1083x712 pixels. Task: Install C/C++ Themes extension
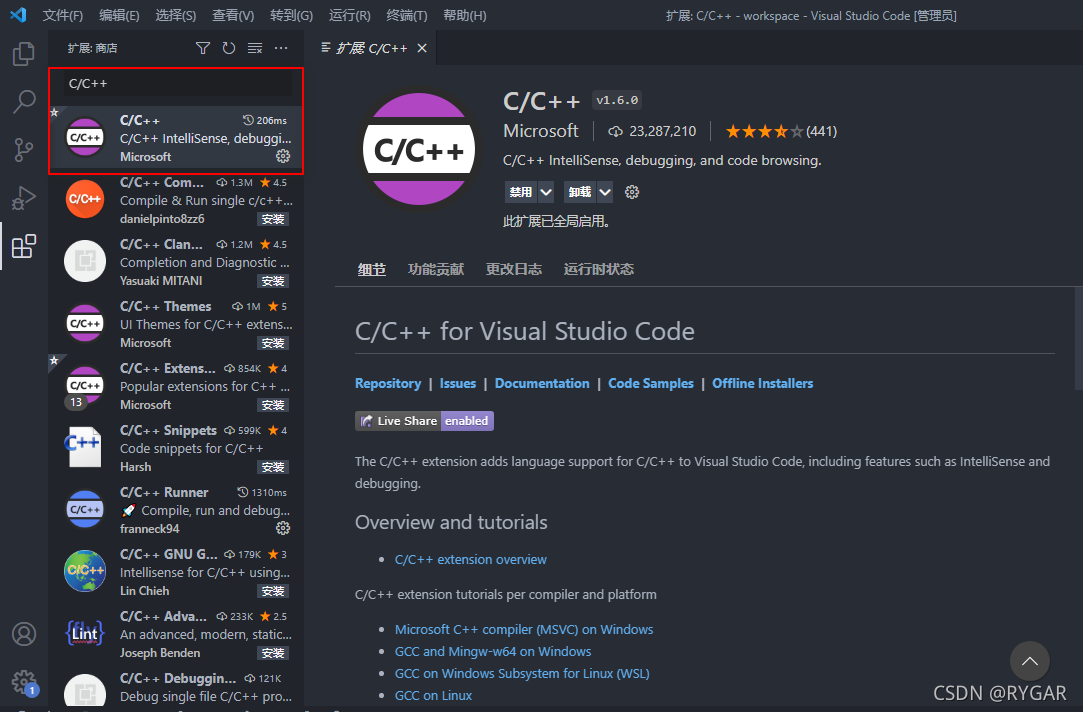(x=273, y=343)
